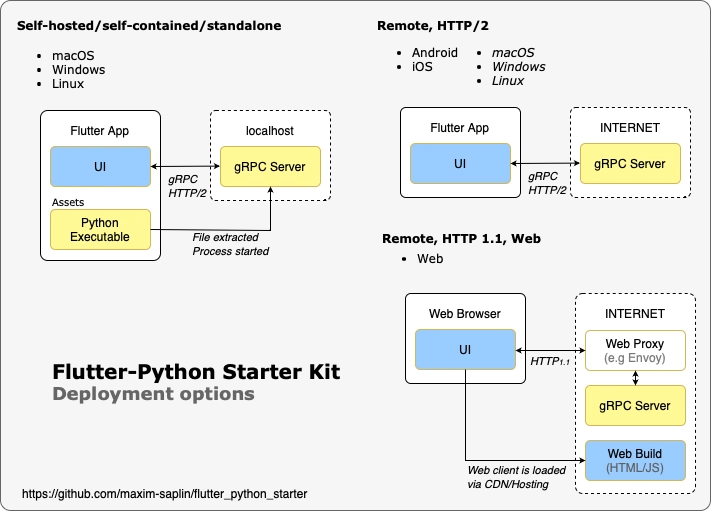Image resolution: width=721 pixels, height=521 pixels.
Task: Click the heading "Self-hosted/self-contained/standalone"
Action: click(x=149, y=26)
